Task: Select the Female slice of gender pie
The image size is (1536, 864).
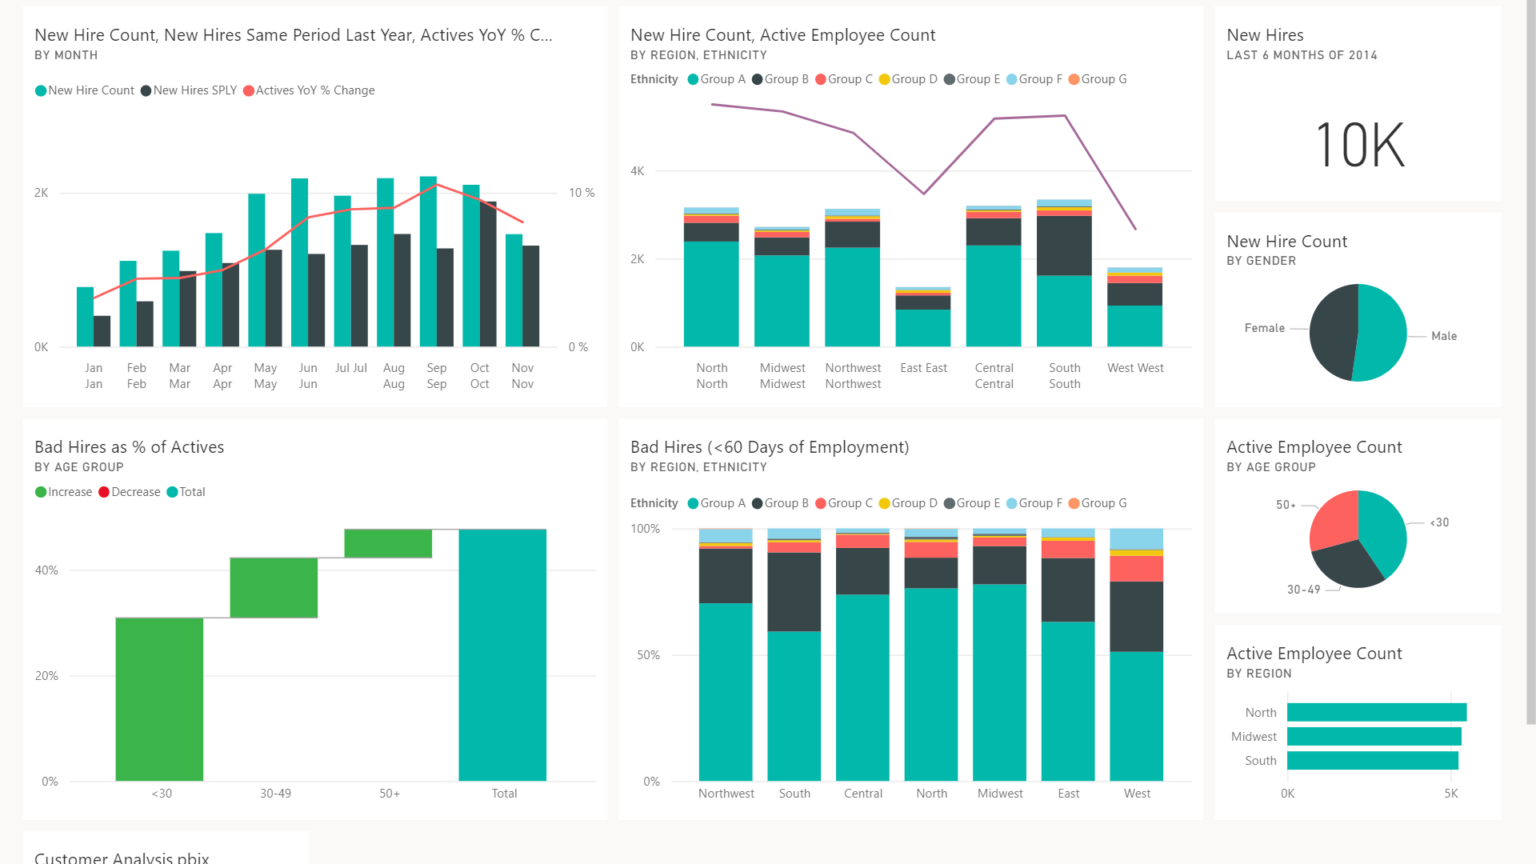Action: (x=1332, y=332)
